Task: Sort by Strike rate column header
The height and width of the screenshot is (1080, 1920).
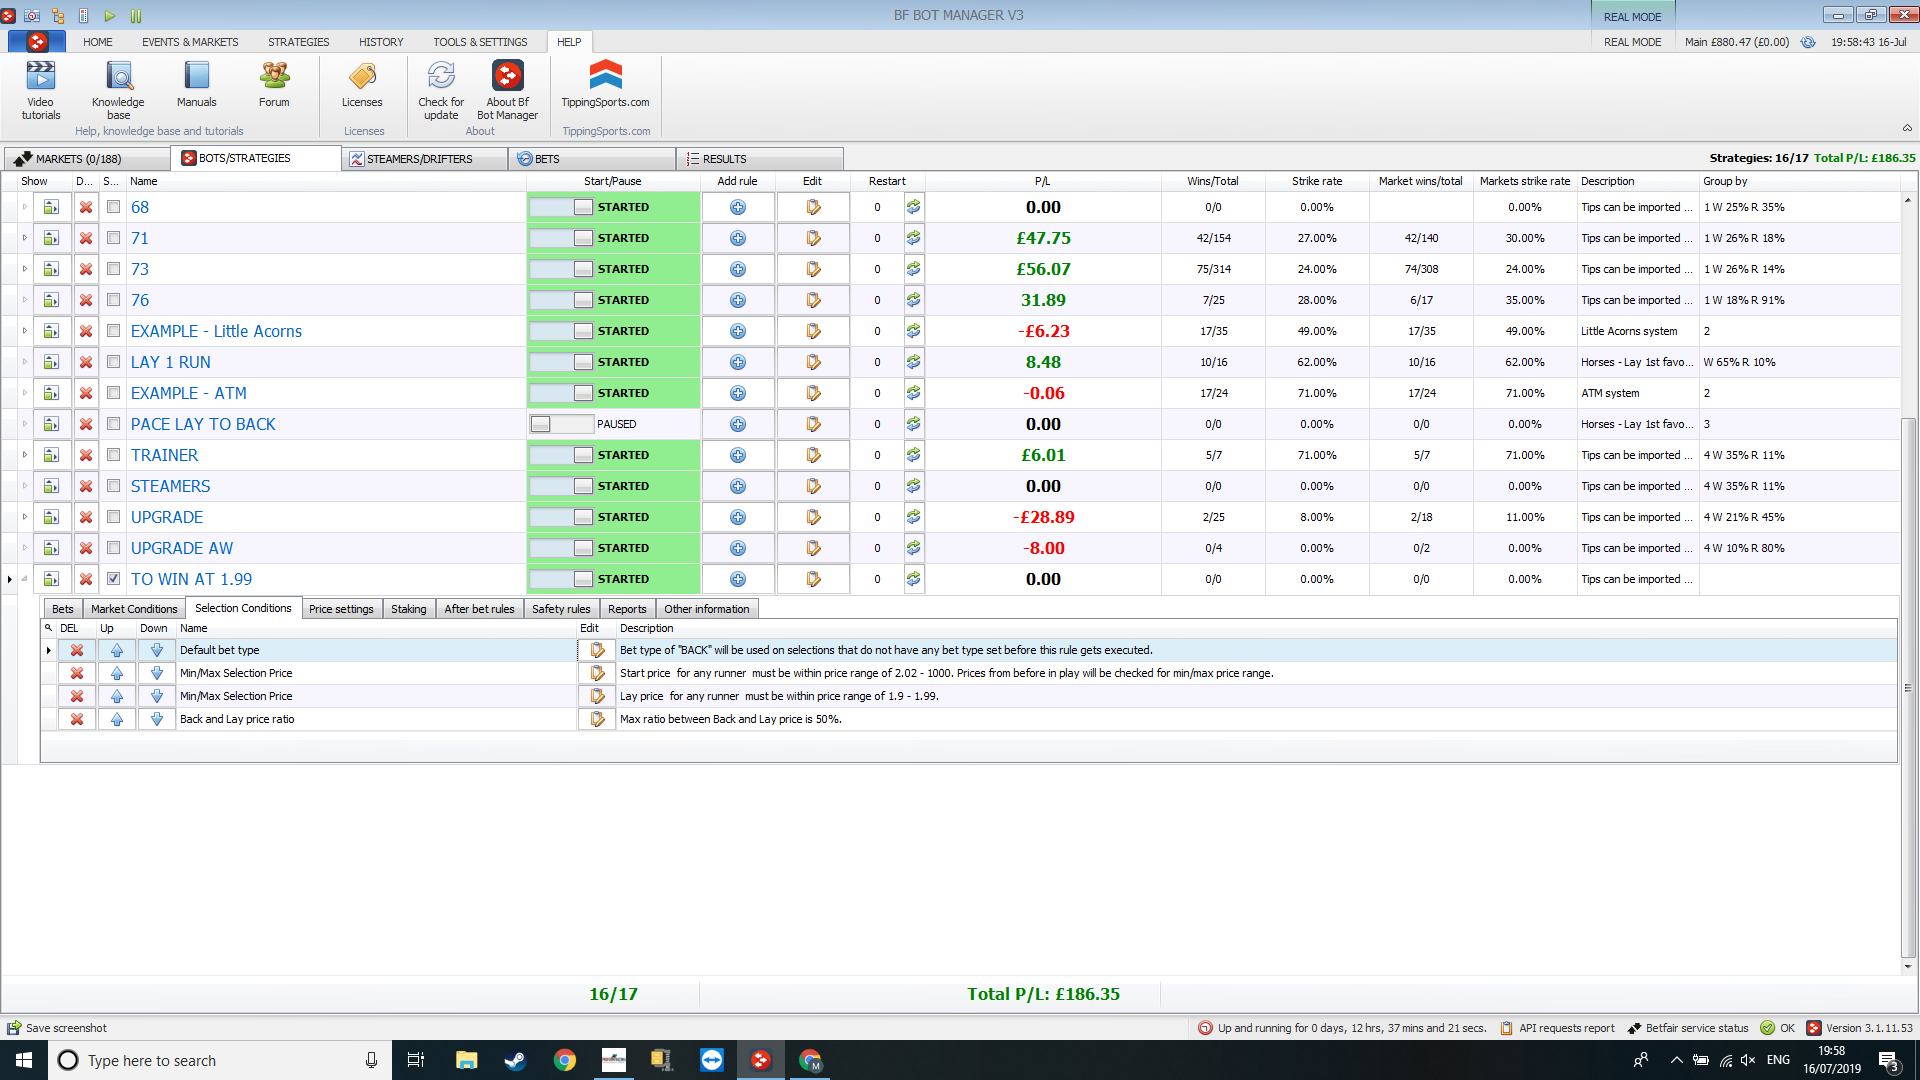Action: coord(1316,181)
